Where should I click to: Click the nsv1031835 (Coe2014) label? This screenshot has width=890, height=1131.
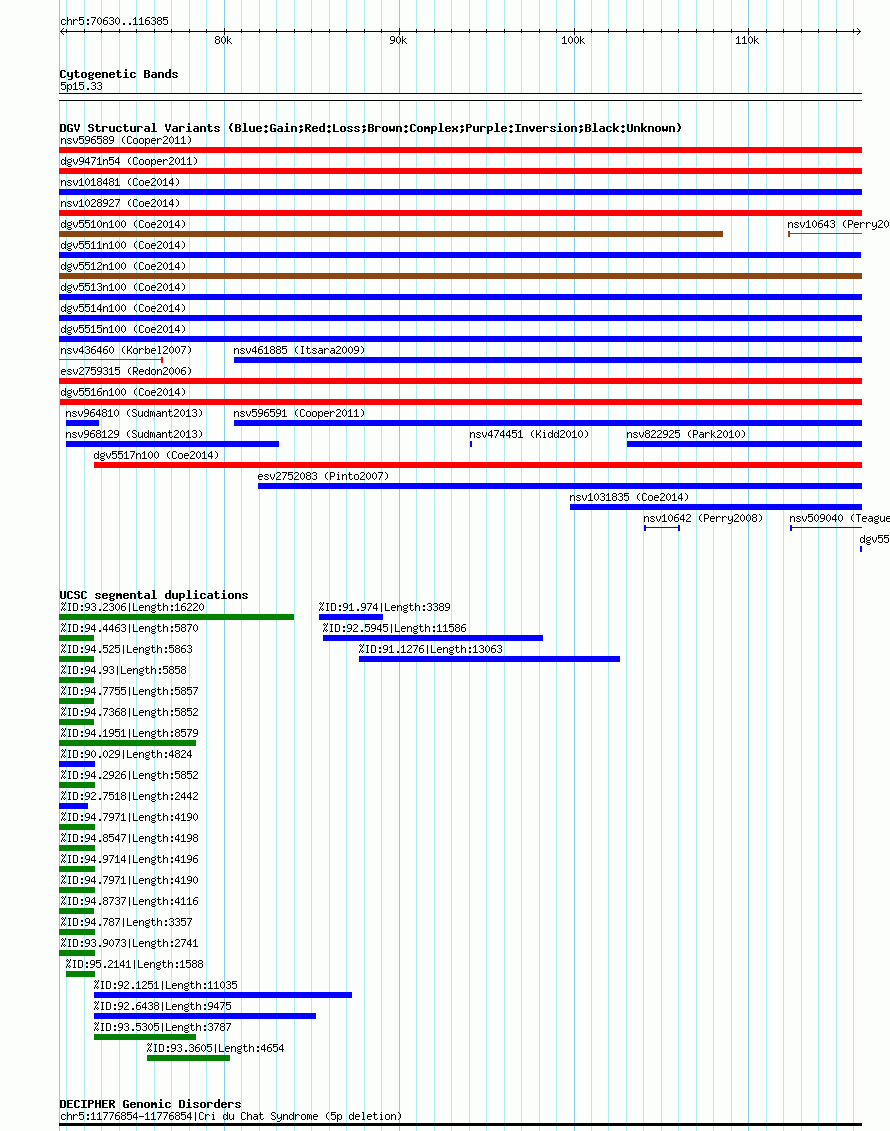click(x=629, y=497)
